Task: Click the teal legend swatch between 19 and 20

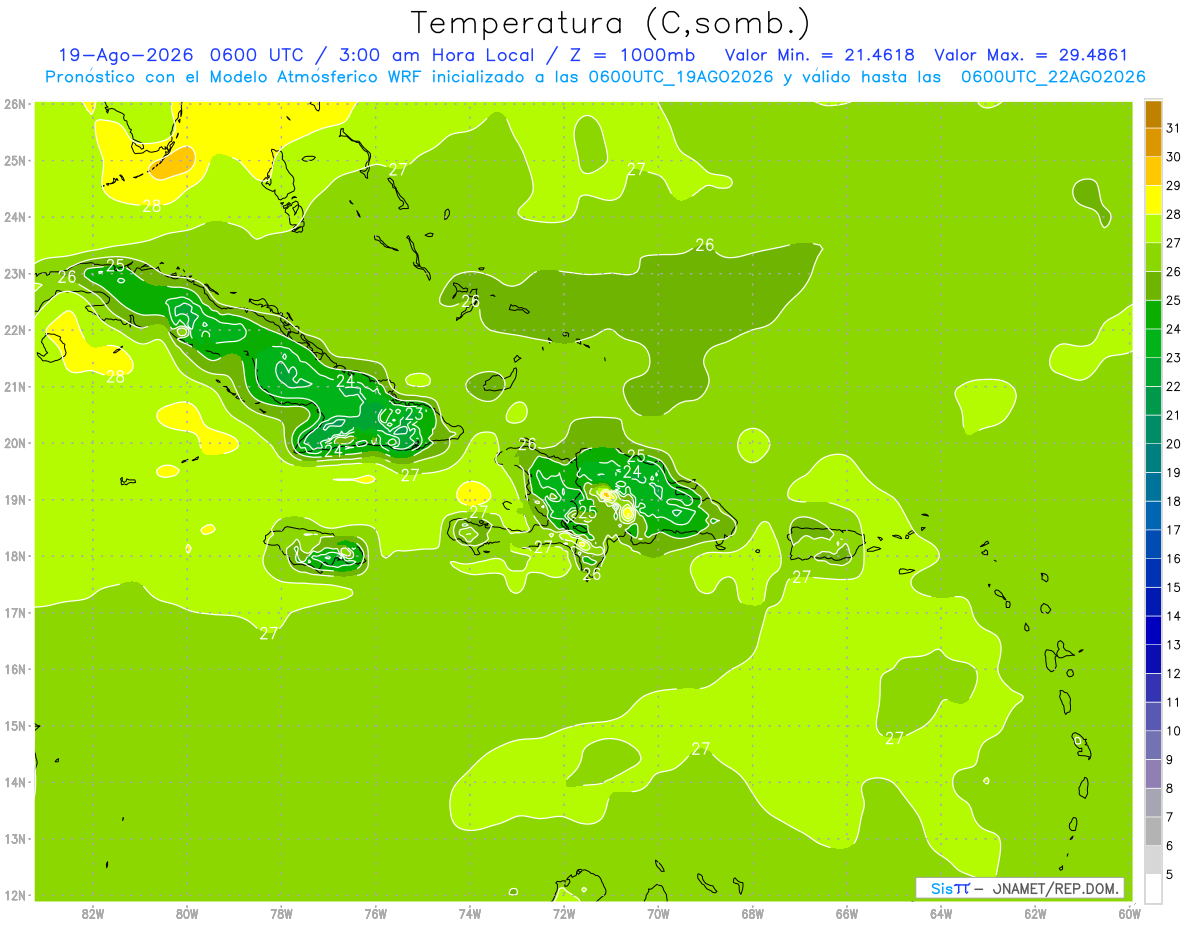Action: click(x=1153, y=458)
